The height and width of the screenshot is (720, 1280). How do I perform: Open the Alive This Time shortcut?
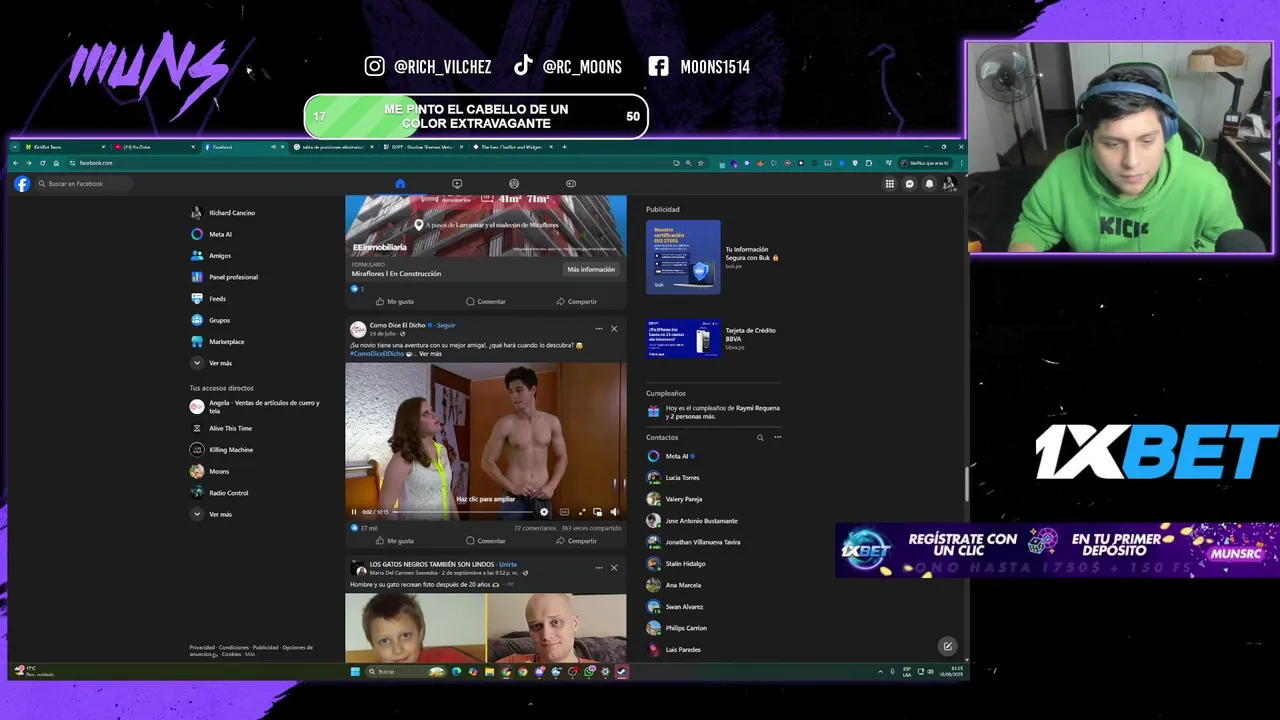(222, 428)
